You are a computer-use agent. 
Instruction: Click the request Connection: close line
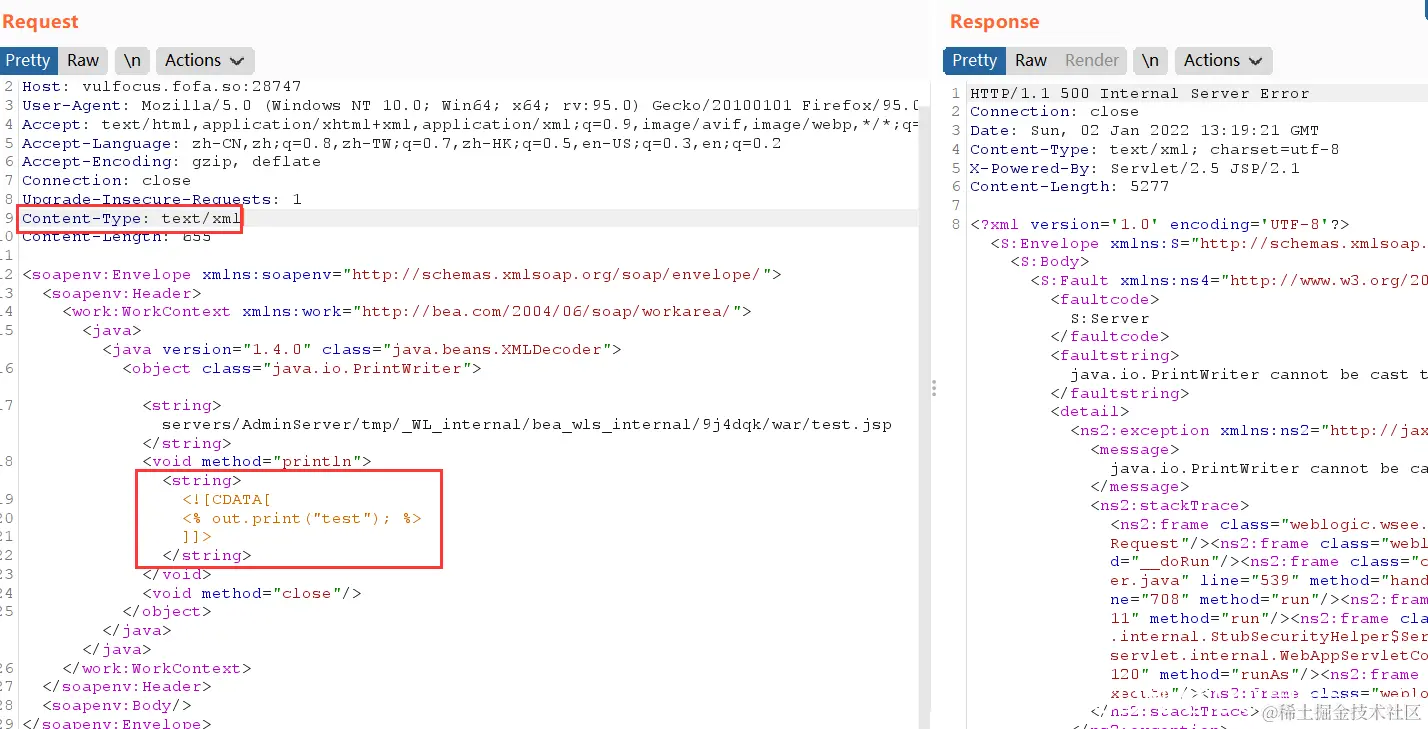106,180
